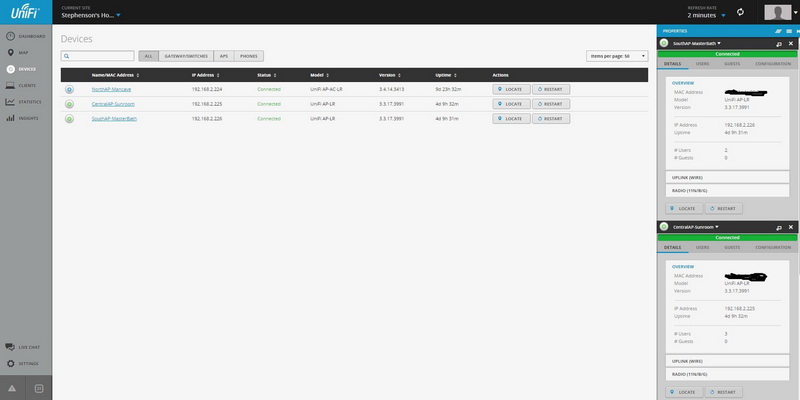Change the Refresh Rate dropdown

pyautogui.click(x=707, y=15)
